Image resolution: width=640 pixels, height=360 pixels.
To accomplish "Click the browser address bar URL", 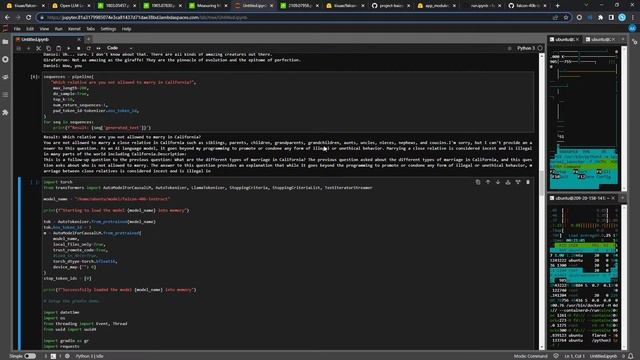I will (x=147, y=18).
